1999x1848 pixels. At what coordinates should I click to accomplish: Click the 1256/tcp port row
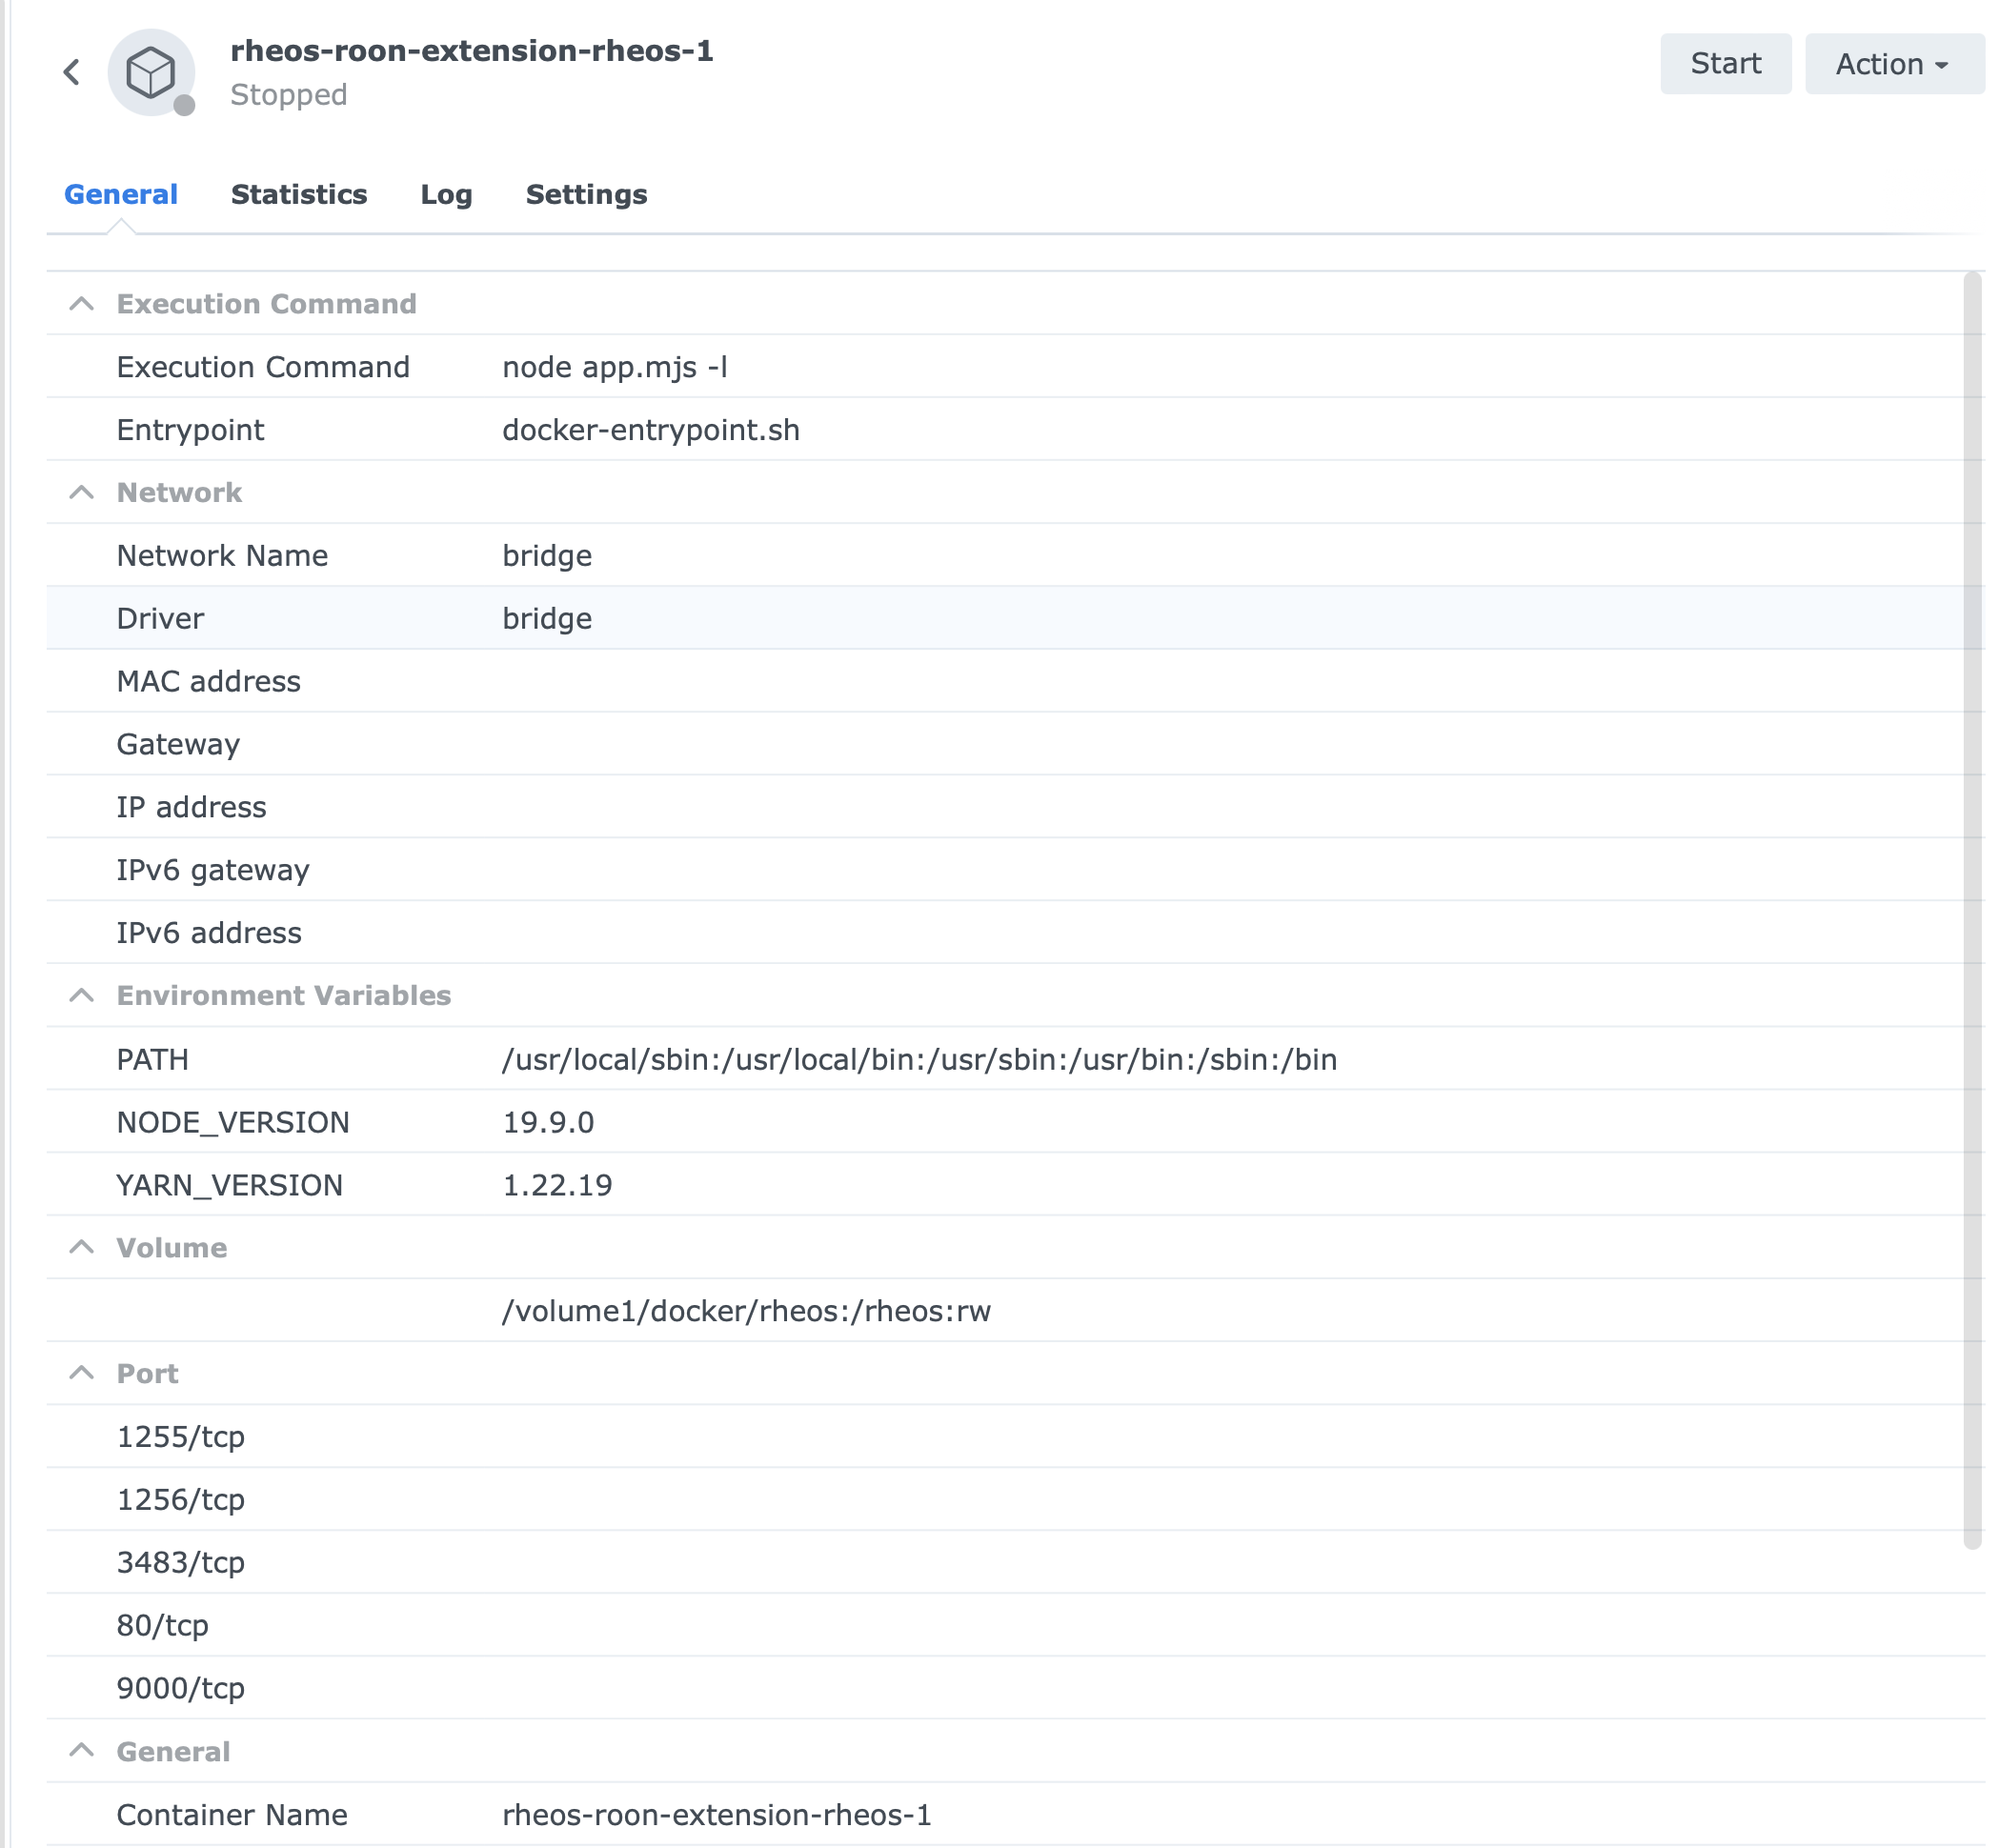[x=1015, y=1500]
